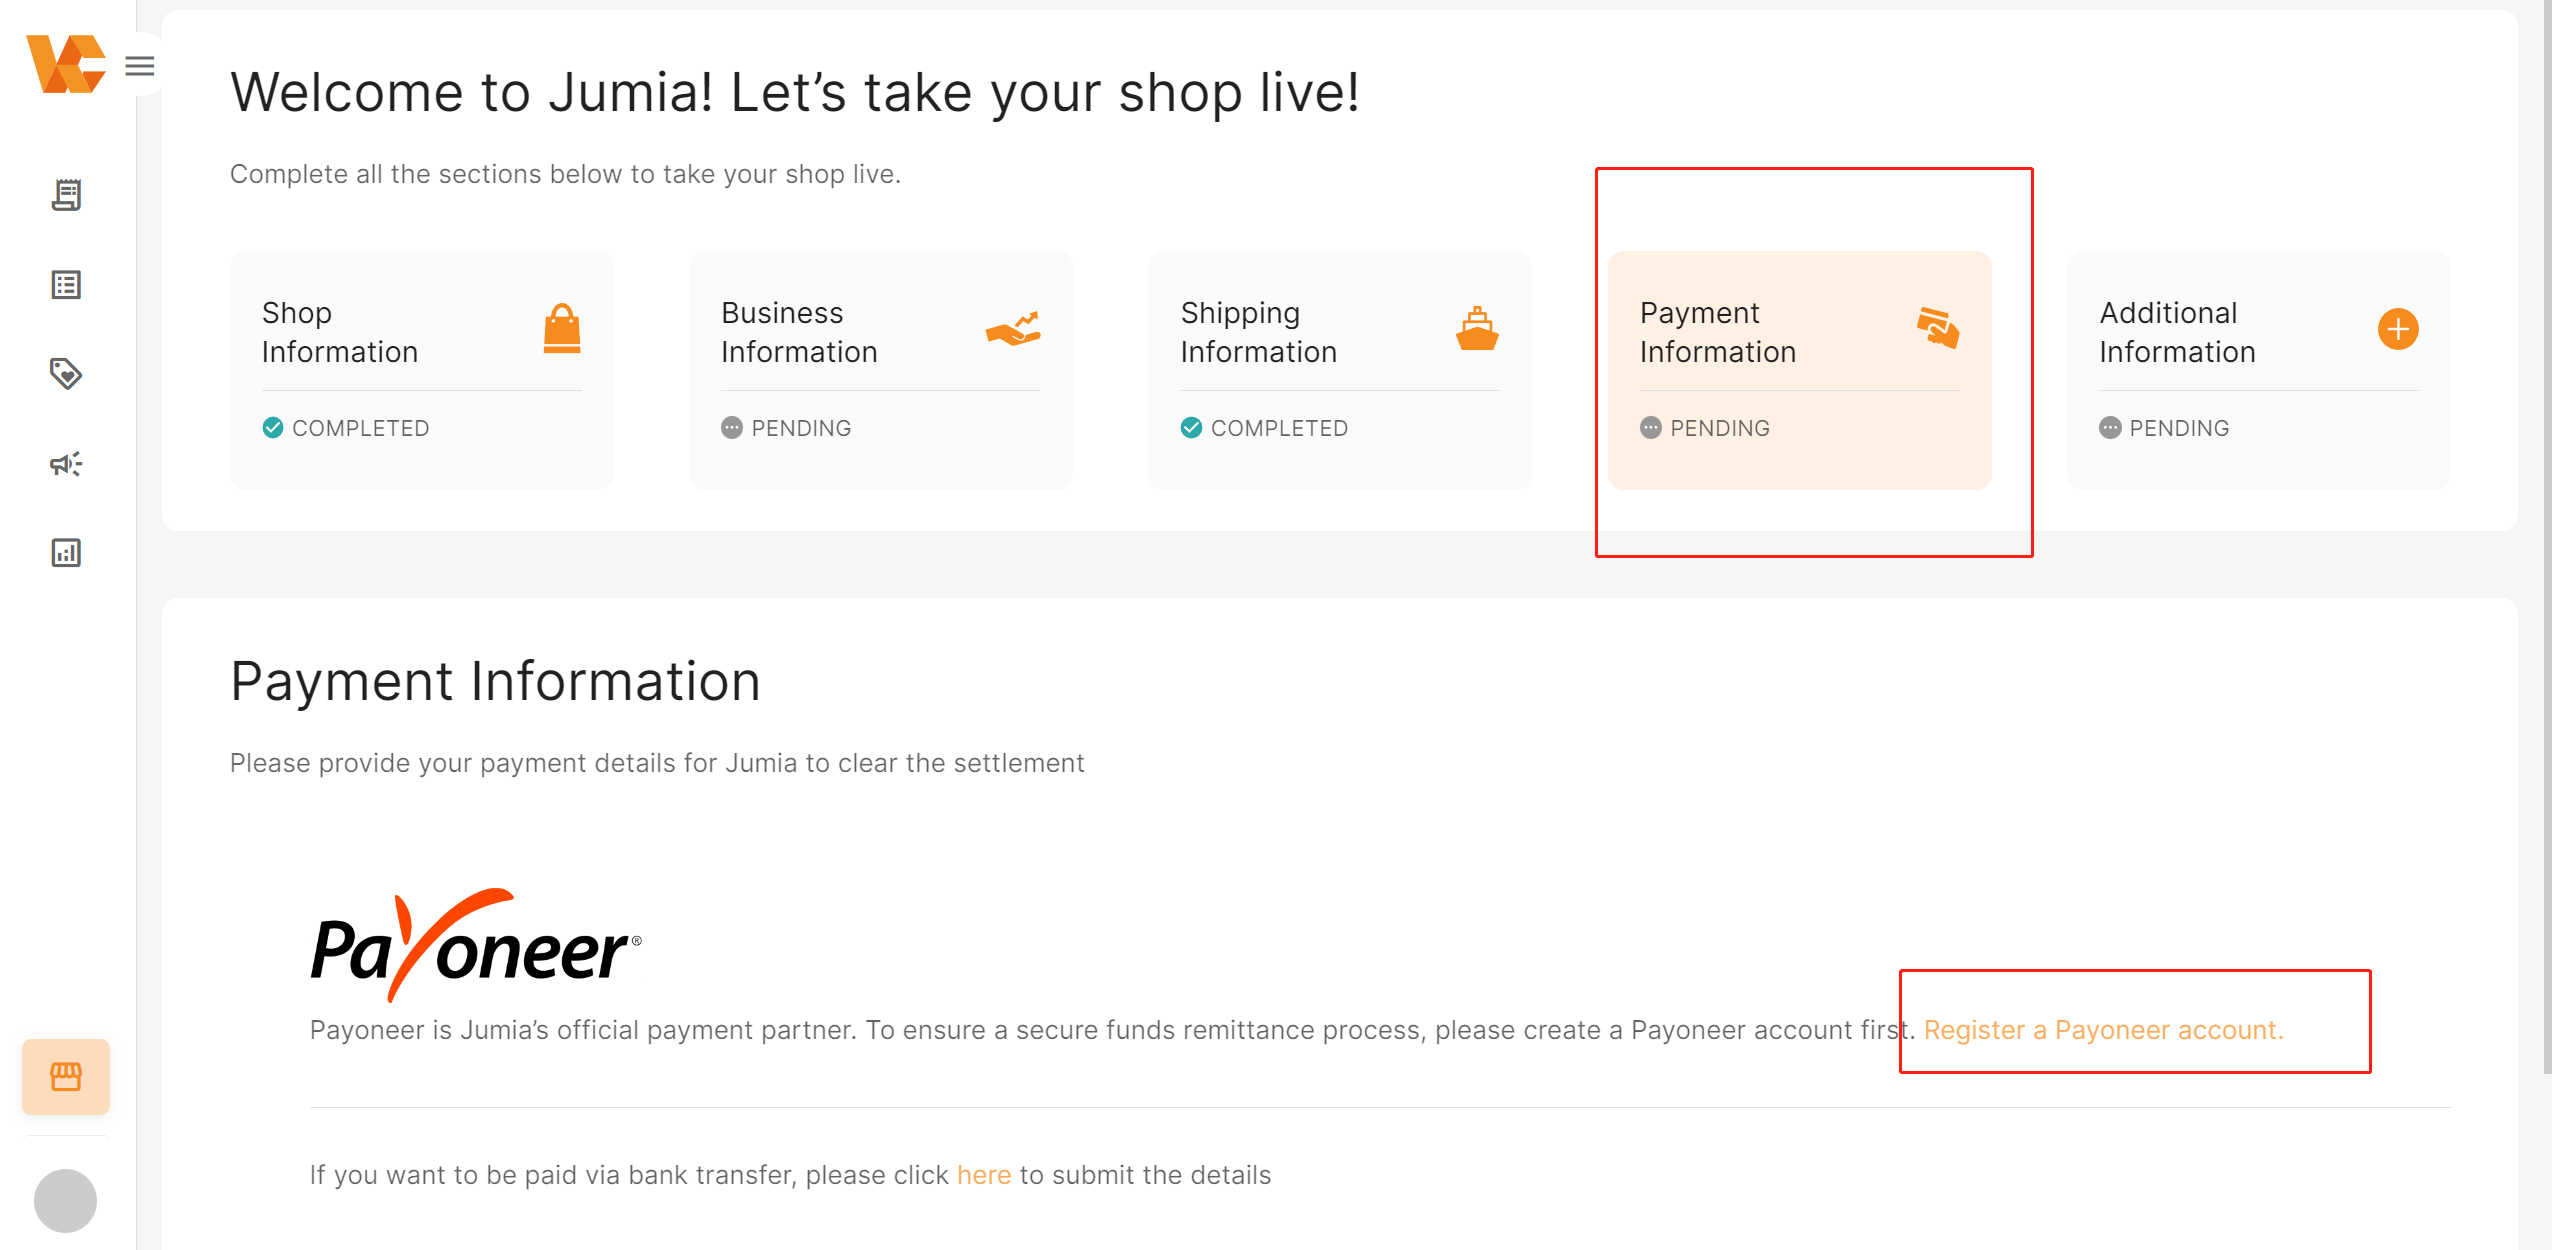Toggle the hamburger sidebar menu
The width and height of the screenshot is (2552, 1250).
pyautogui.click(x=140, y=66)
